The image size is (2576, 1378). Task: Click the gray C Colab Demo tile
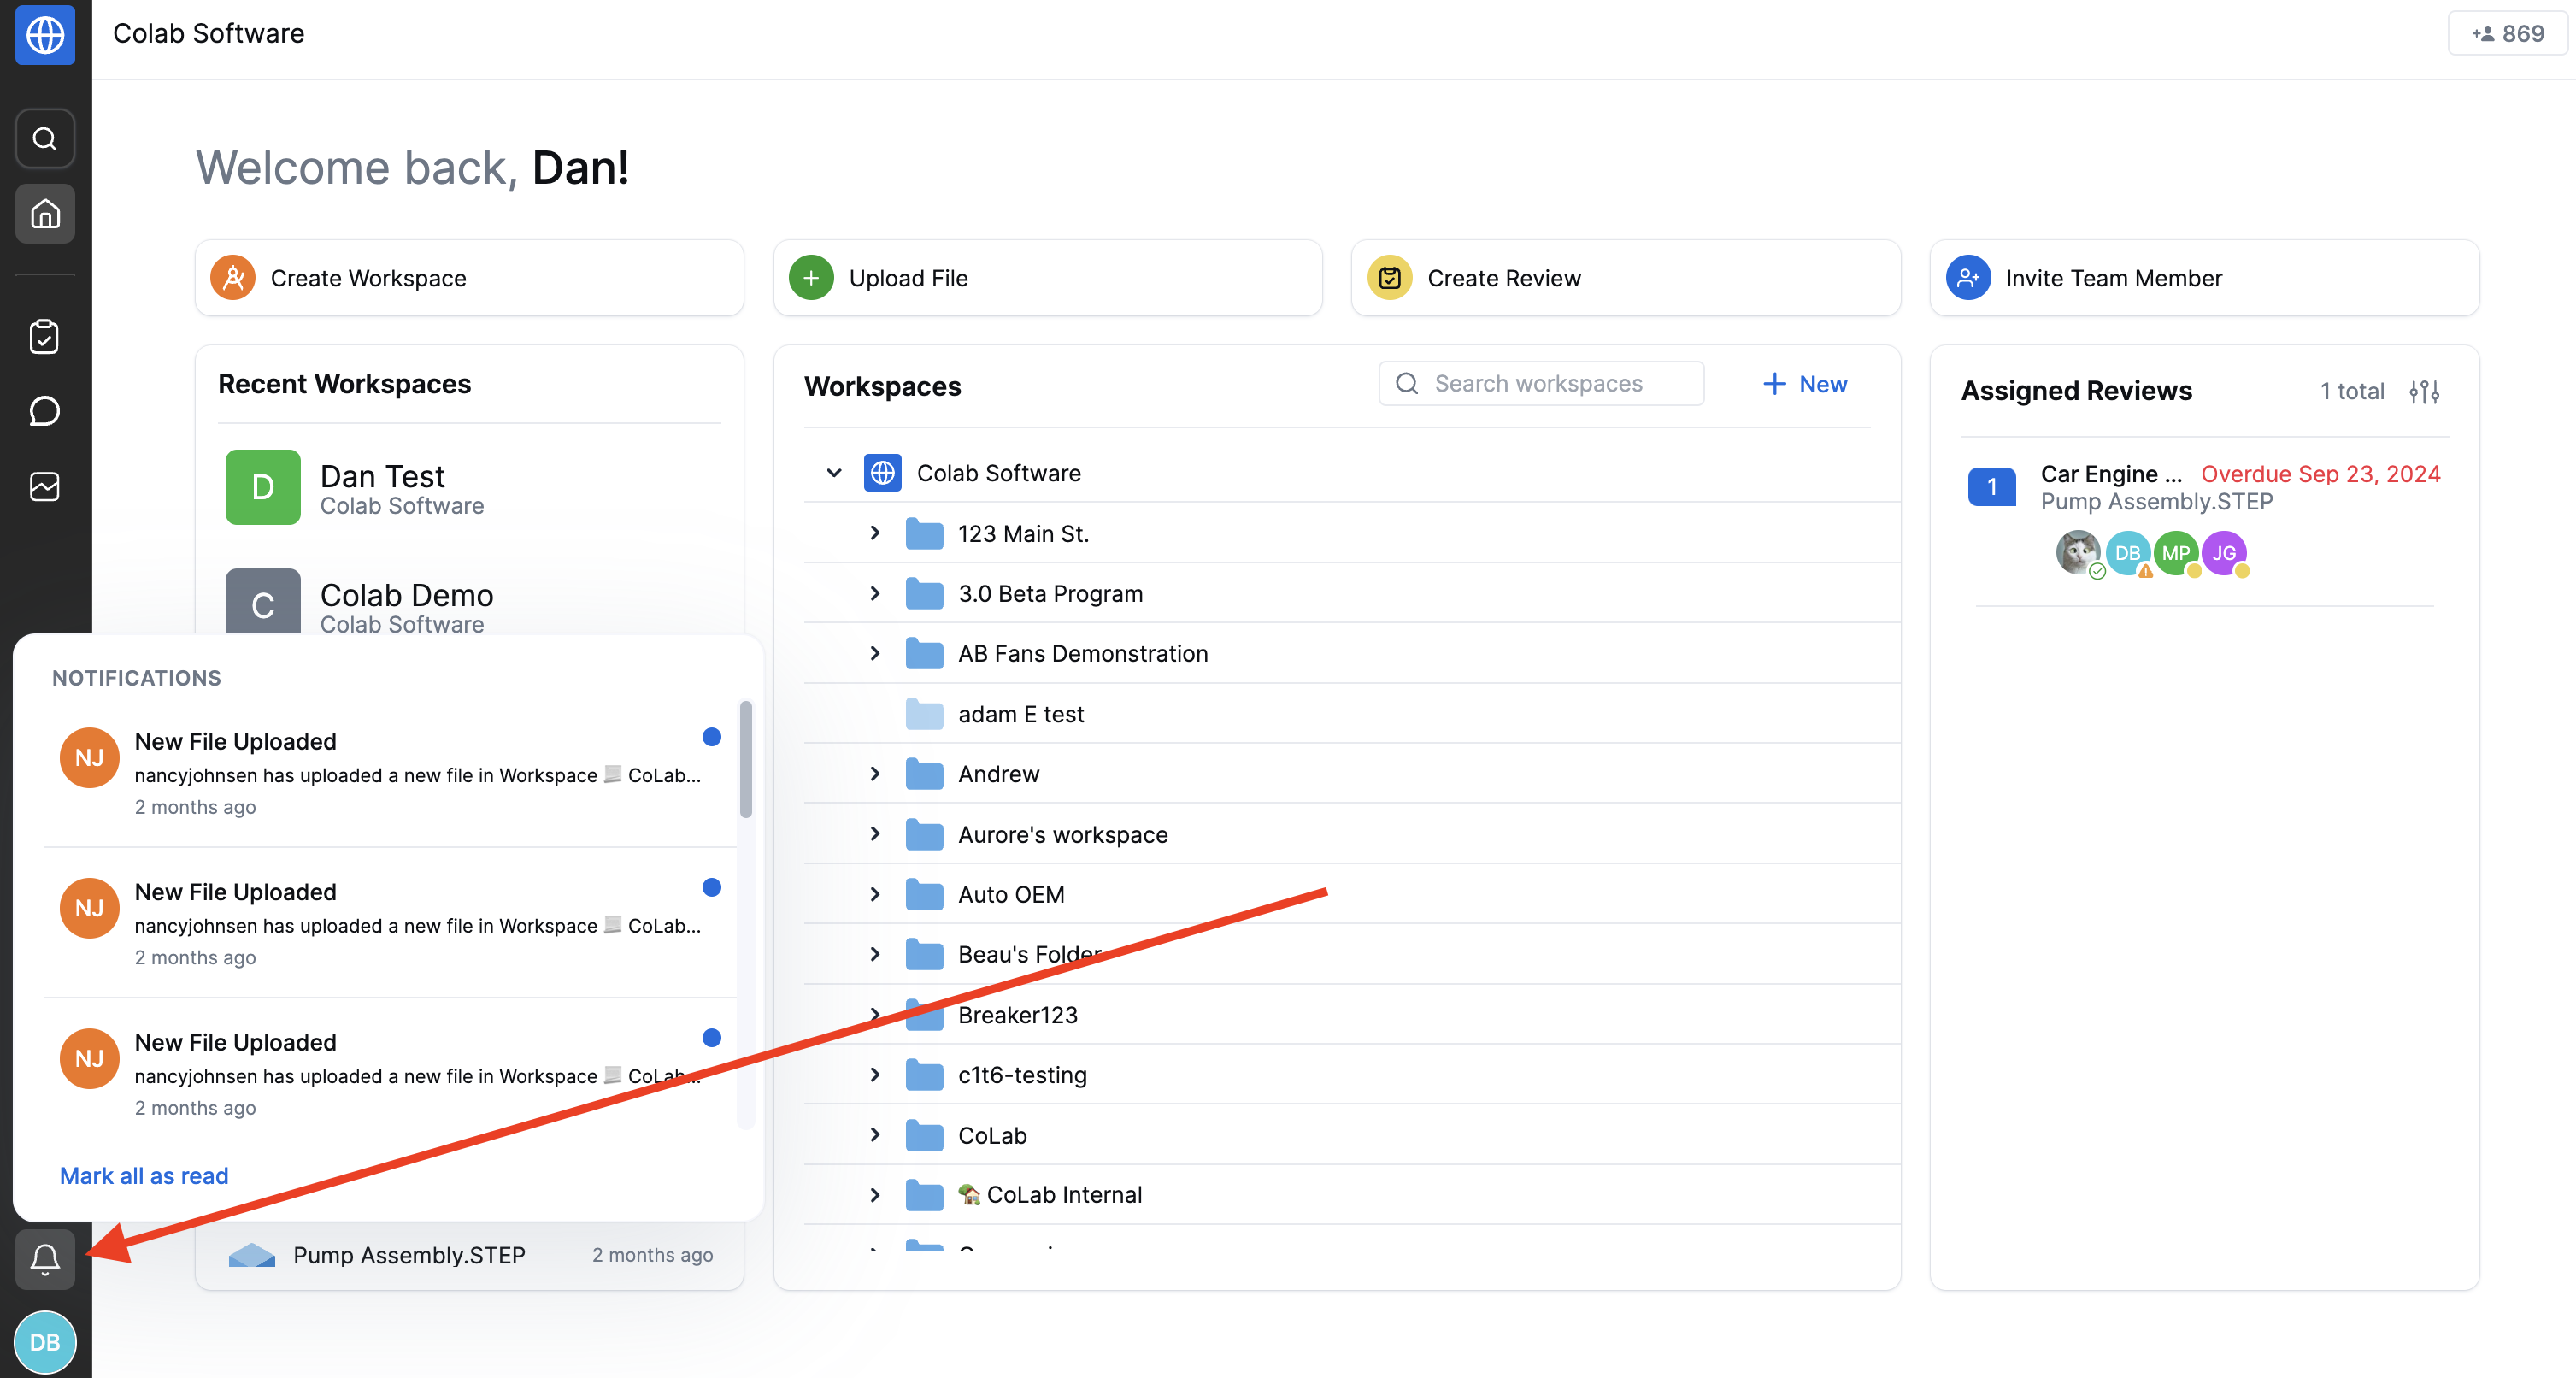263,602
